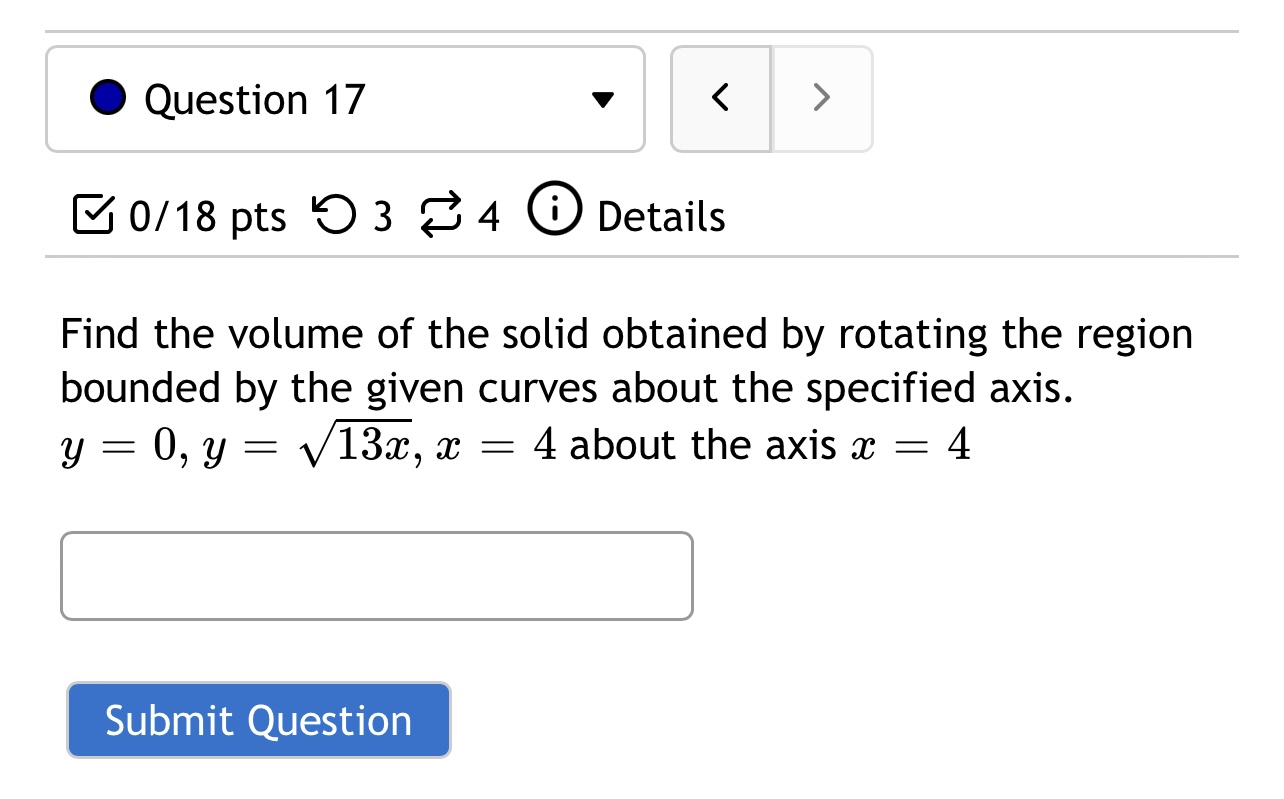1284x799 pixels.
Task: Open the info circle next to Details
Action: (554, 210)
